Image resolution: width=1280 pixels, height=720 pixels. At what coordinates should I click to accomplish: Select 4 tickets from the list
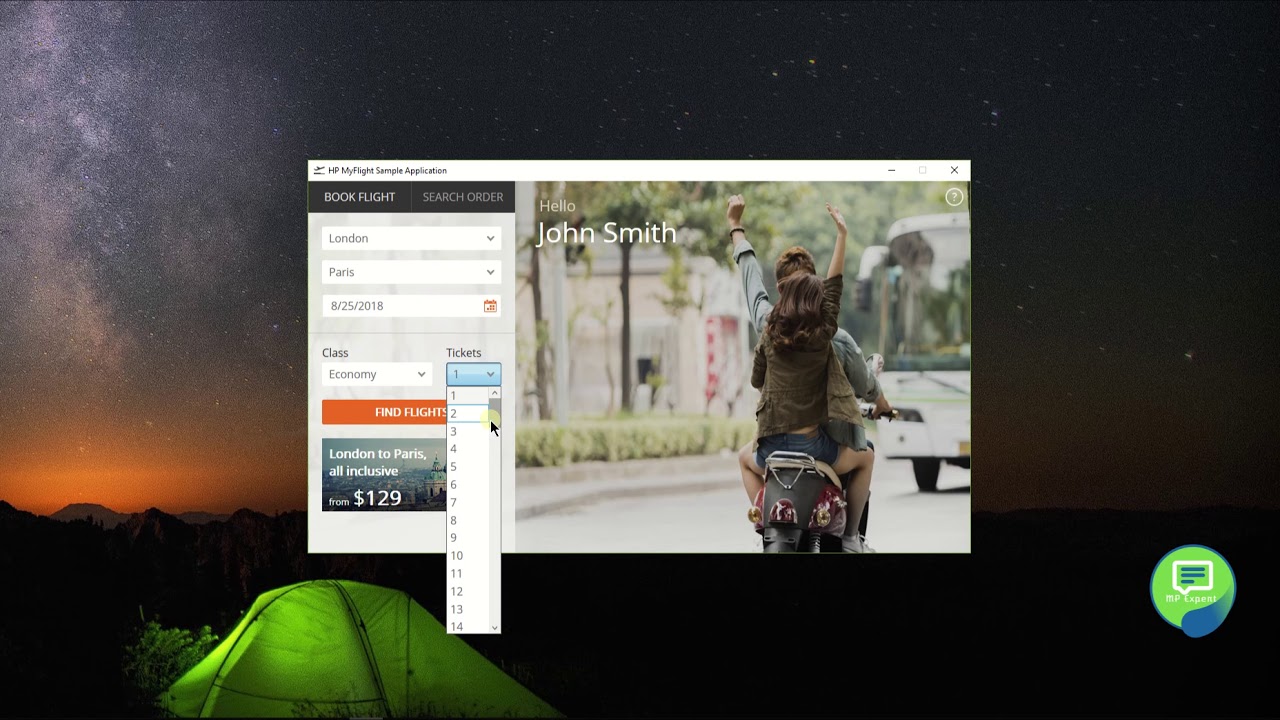[467, 449]
